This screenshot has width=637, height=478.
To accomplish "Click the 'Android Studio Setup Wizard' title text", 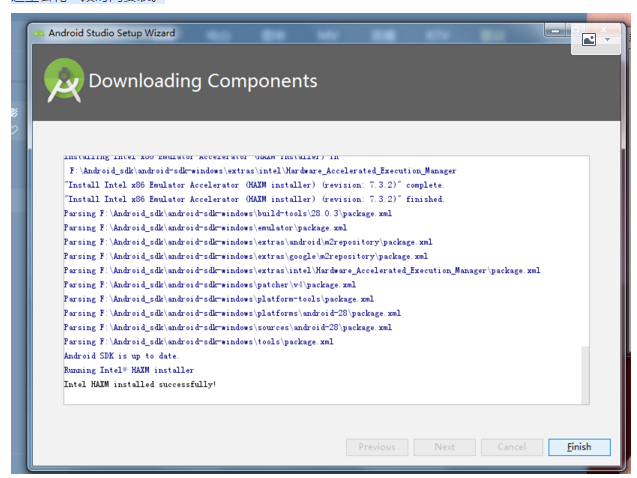I will pos(112,33).
